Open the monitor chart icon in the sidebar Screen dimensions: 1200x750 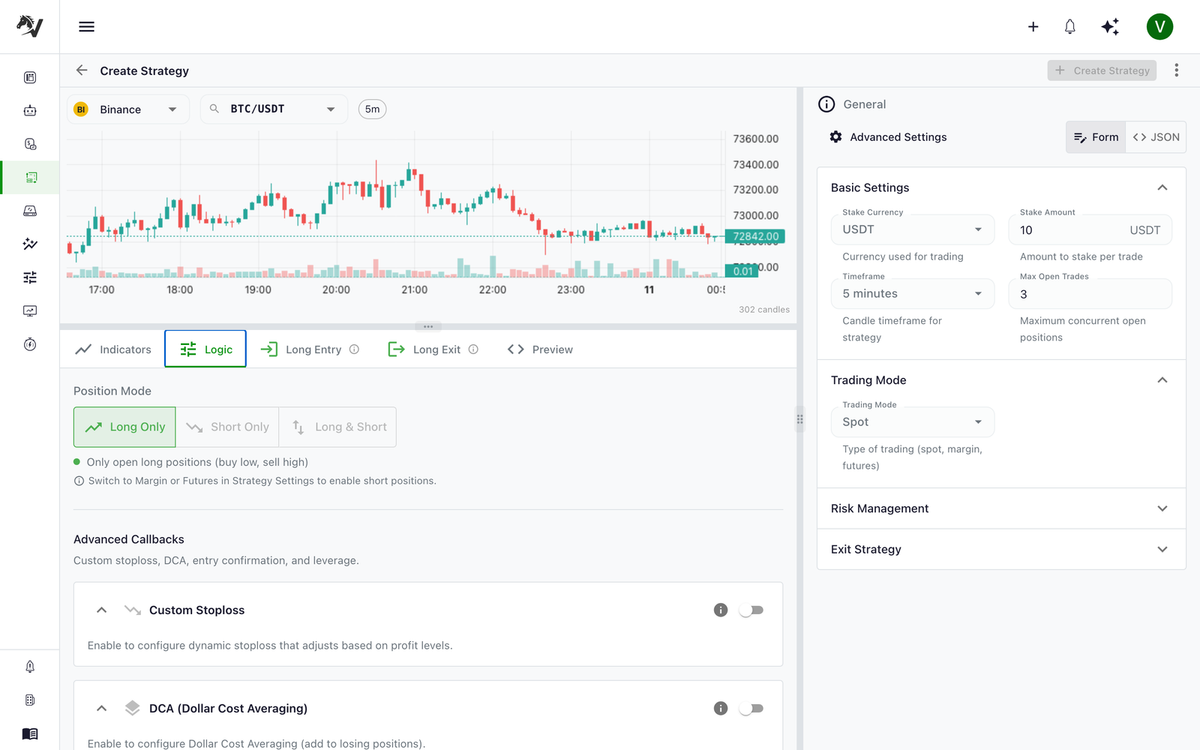30,311
